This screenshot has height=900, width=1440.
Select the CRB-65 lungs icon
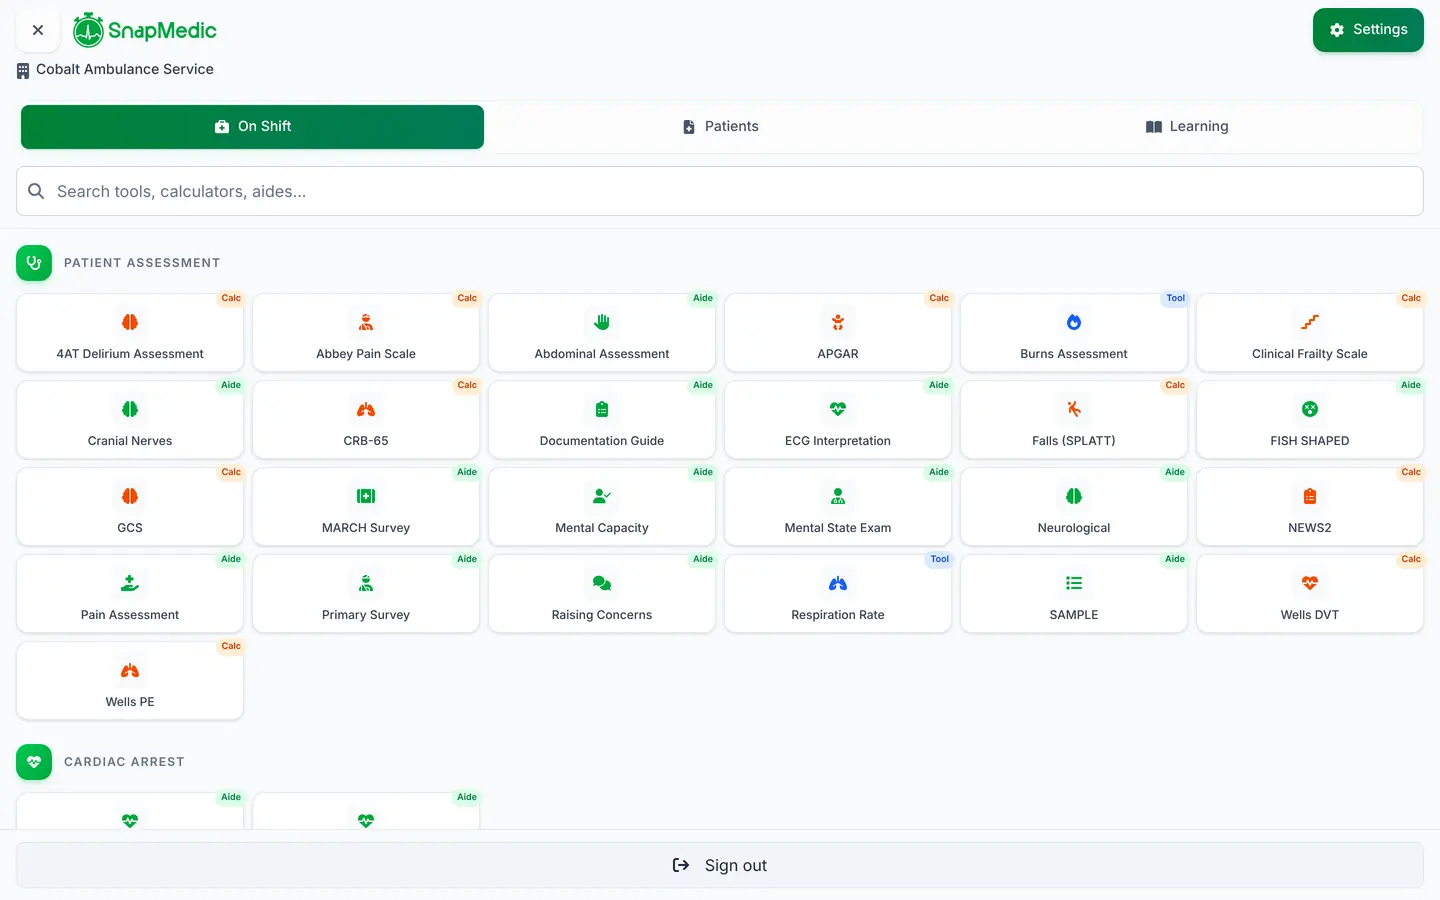point(366,409)
